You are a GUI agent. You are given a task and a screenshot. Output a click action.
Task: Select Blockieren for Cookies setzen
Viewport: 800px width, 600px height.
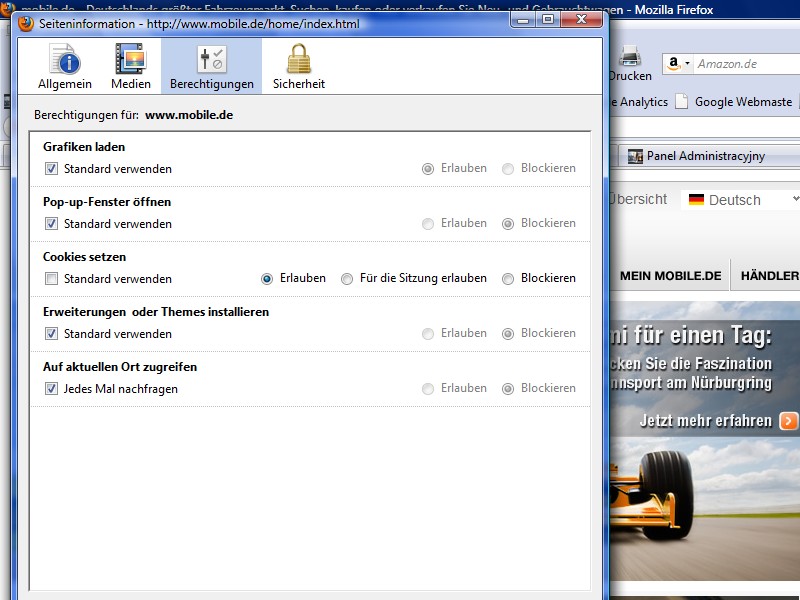coord(508,279)
